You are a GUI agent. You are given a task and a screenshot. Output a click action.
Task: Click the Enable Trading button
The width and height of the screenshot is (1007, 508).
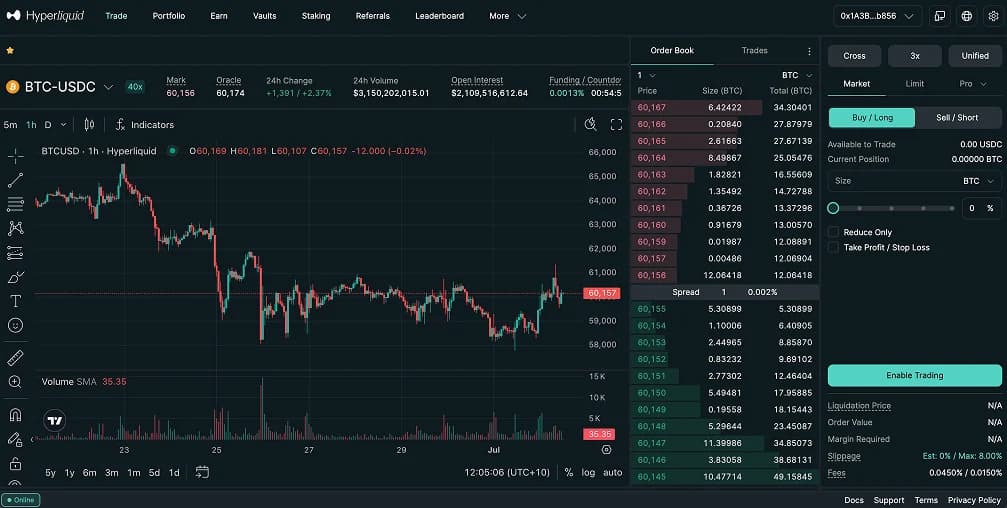coord(914,375)
